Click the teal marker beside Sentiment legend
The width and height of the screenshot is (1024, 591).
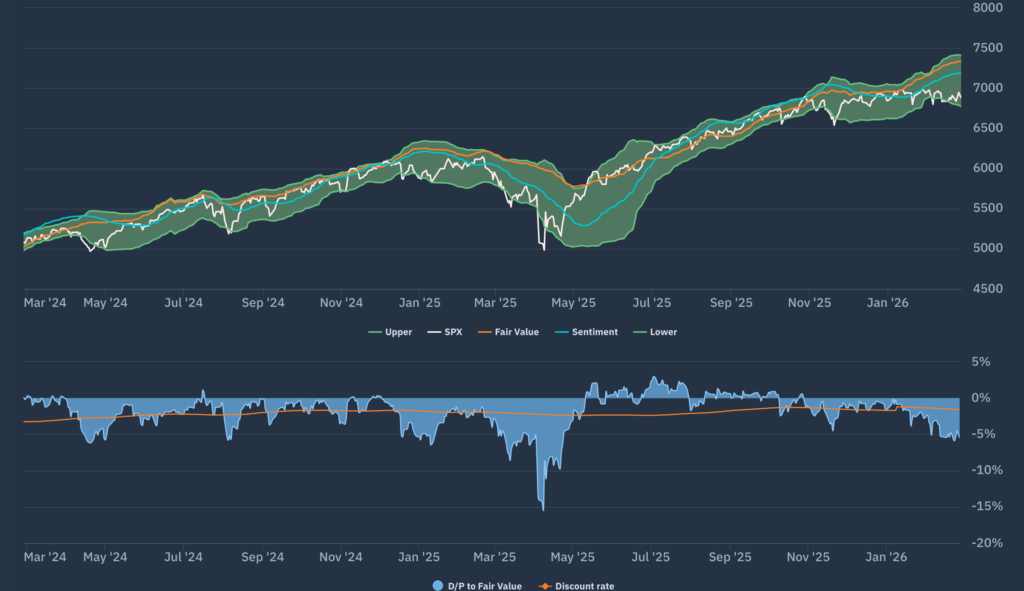pos(561,332)
